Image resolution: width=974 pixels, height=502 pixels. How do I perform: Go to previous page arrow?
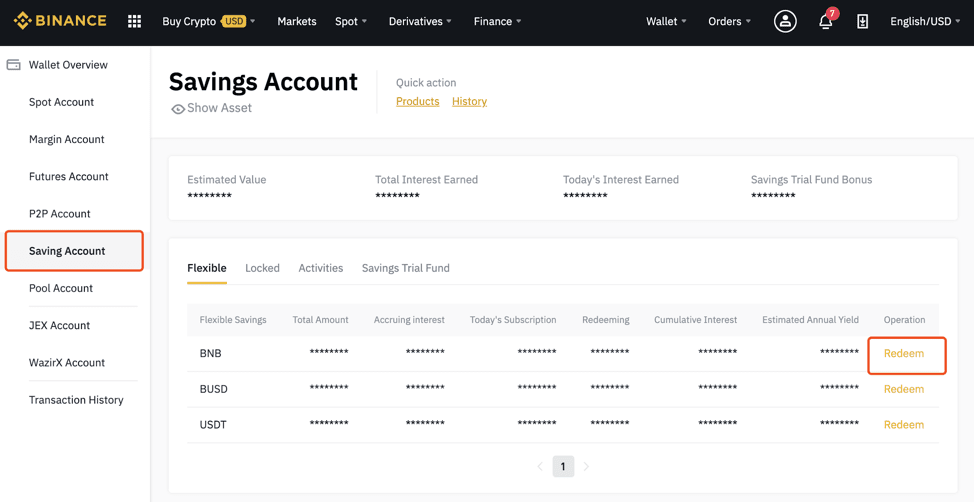click(x=540, y=466)
